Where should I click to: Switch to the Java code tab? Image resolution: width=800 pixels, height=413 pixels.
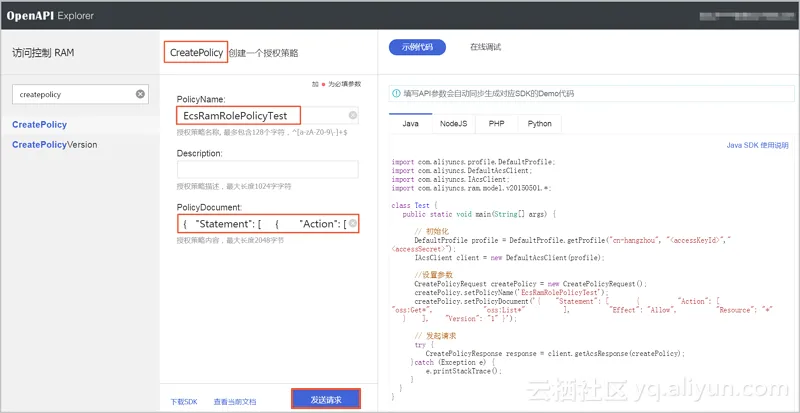[x=410, y=124]
